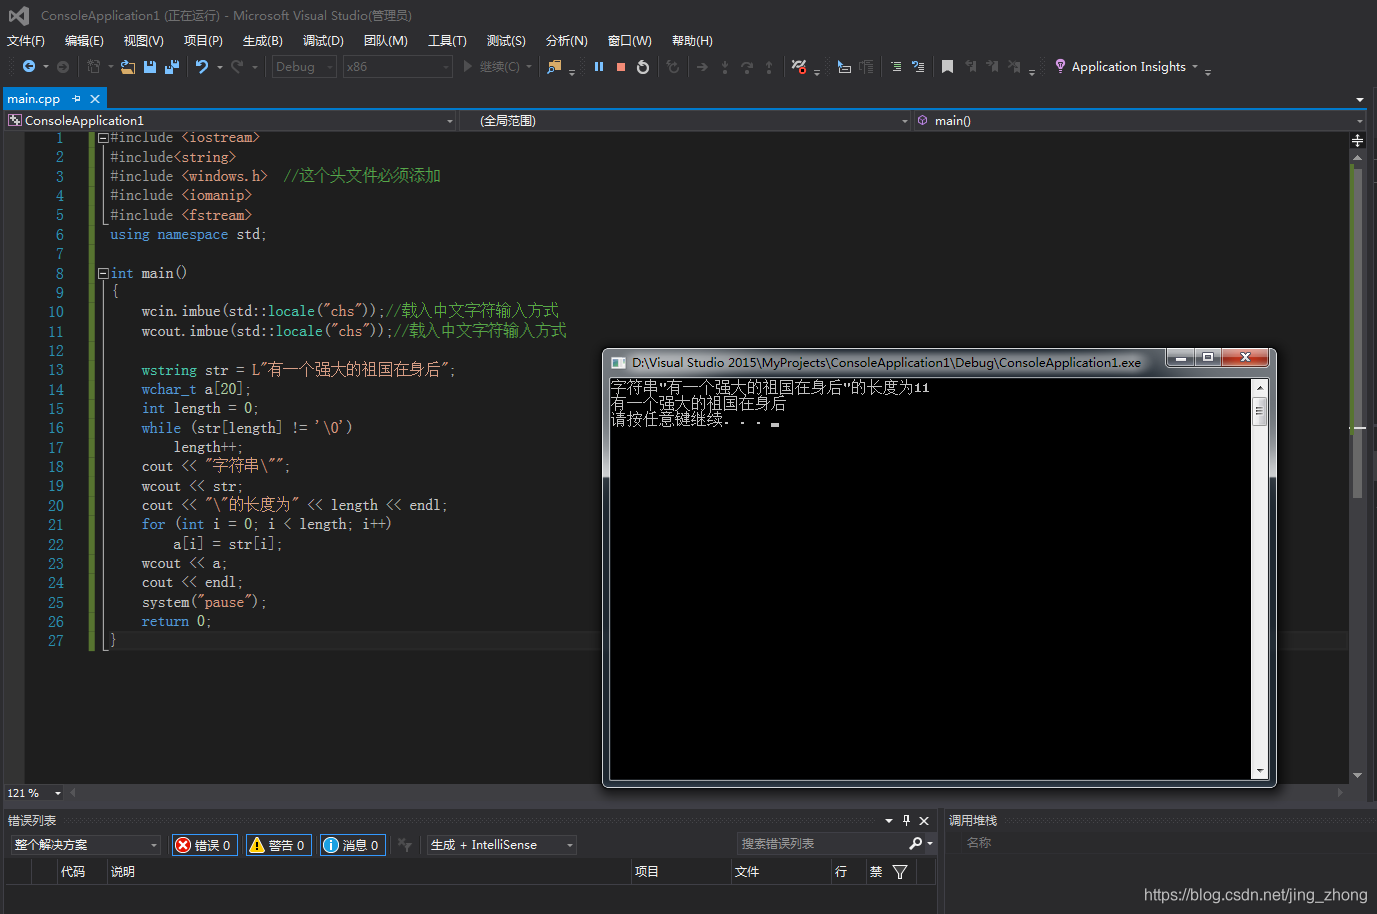This screenshot has height=914, width=1377.
Task: Pause the running program
Action: coord(599,66)
